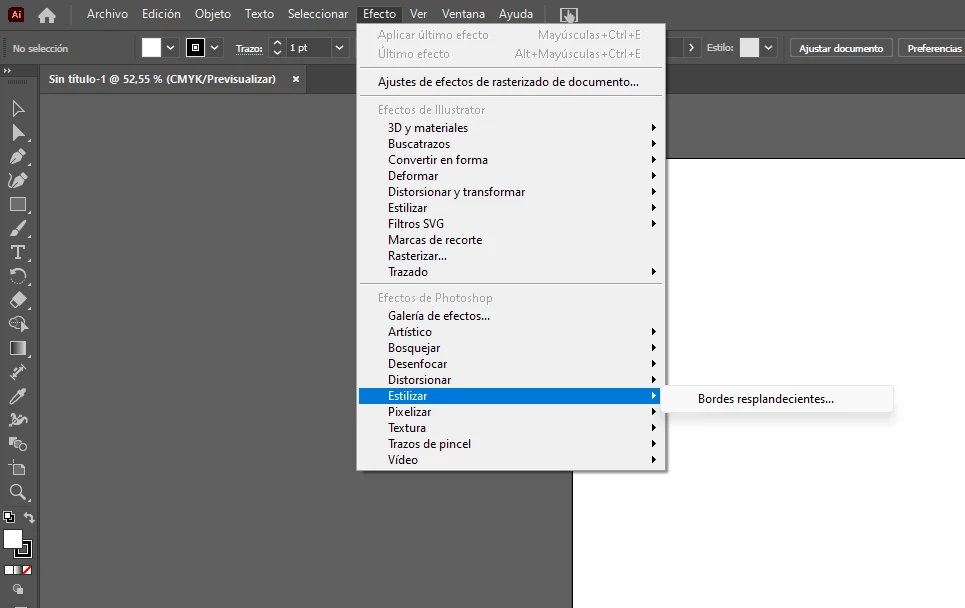Screen dimensions: 965x608
Task: Open the Edición menu
Action: click(x=161, y=14)
